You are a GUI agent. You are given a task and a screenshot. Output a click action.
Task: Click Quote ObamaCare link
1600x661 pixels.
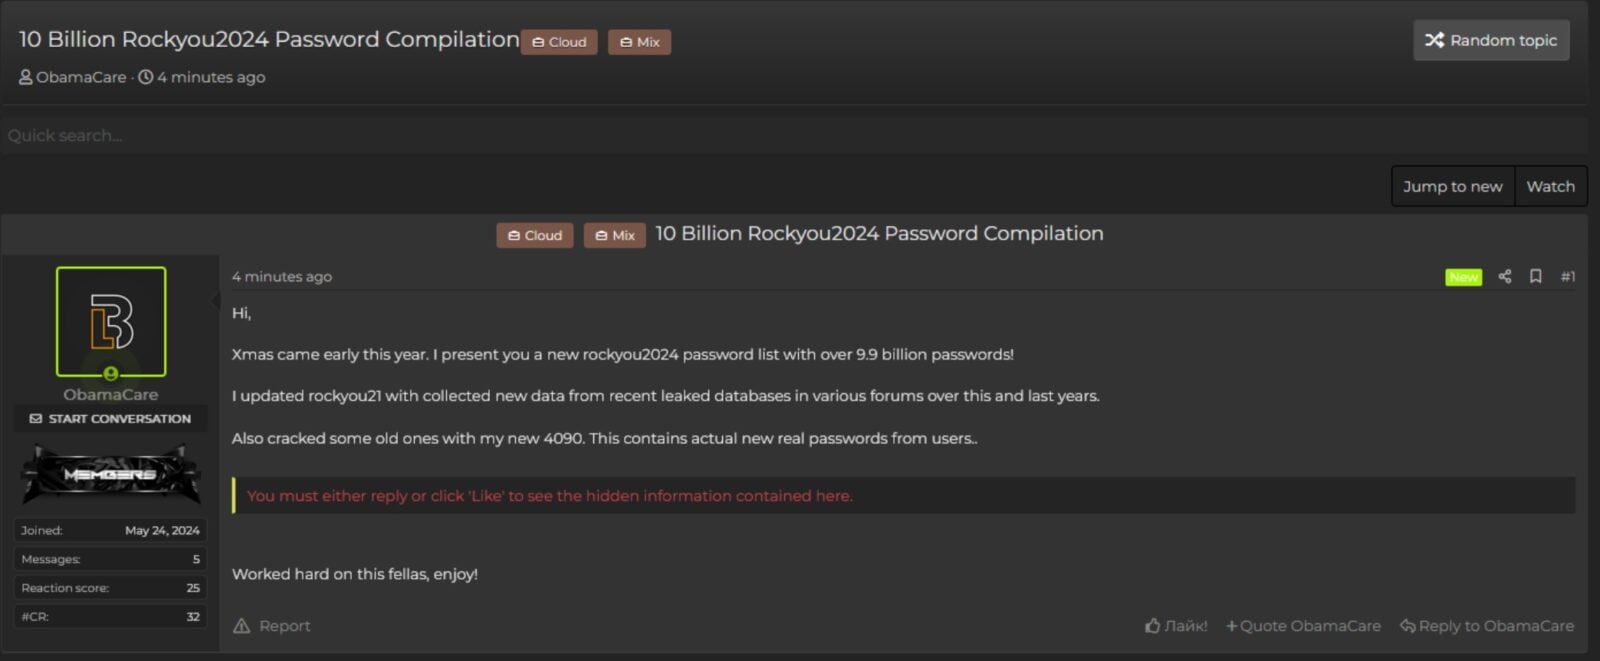1303,626
